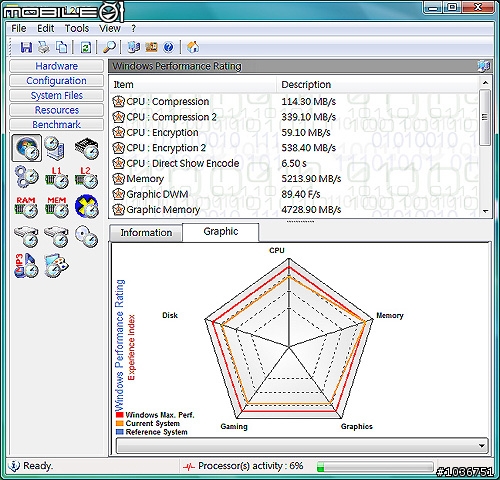500x480 pixels.
Task: Click the results list scroll-down arrow
Action: (485, 211)
